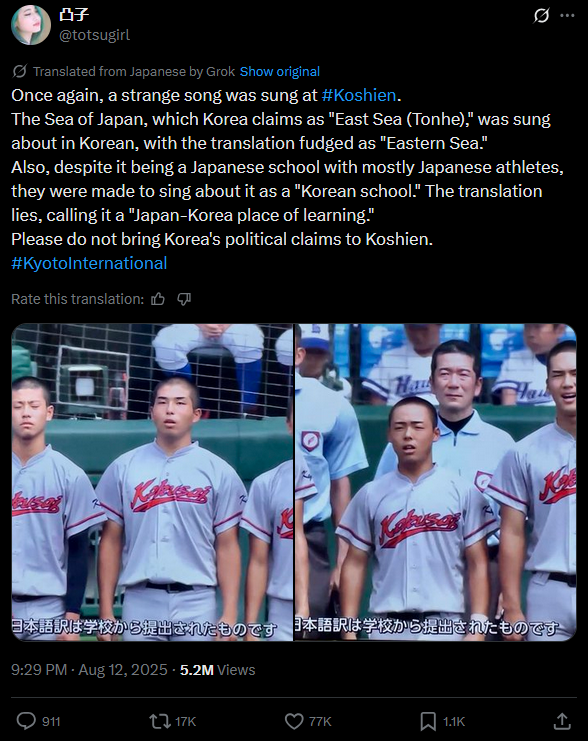Click the reply speech bubble icon
This screenshot has width=588, height=741.
(26, 721)
